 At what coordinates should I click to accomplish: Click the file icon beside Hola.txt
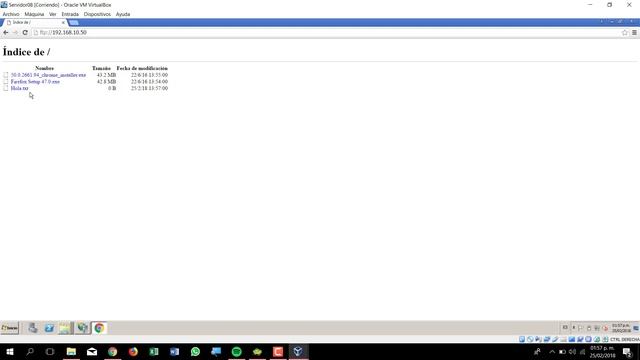click(x=6, y=88)
